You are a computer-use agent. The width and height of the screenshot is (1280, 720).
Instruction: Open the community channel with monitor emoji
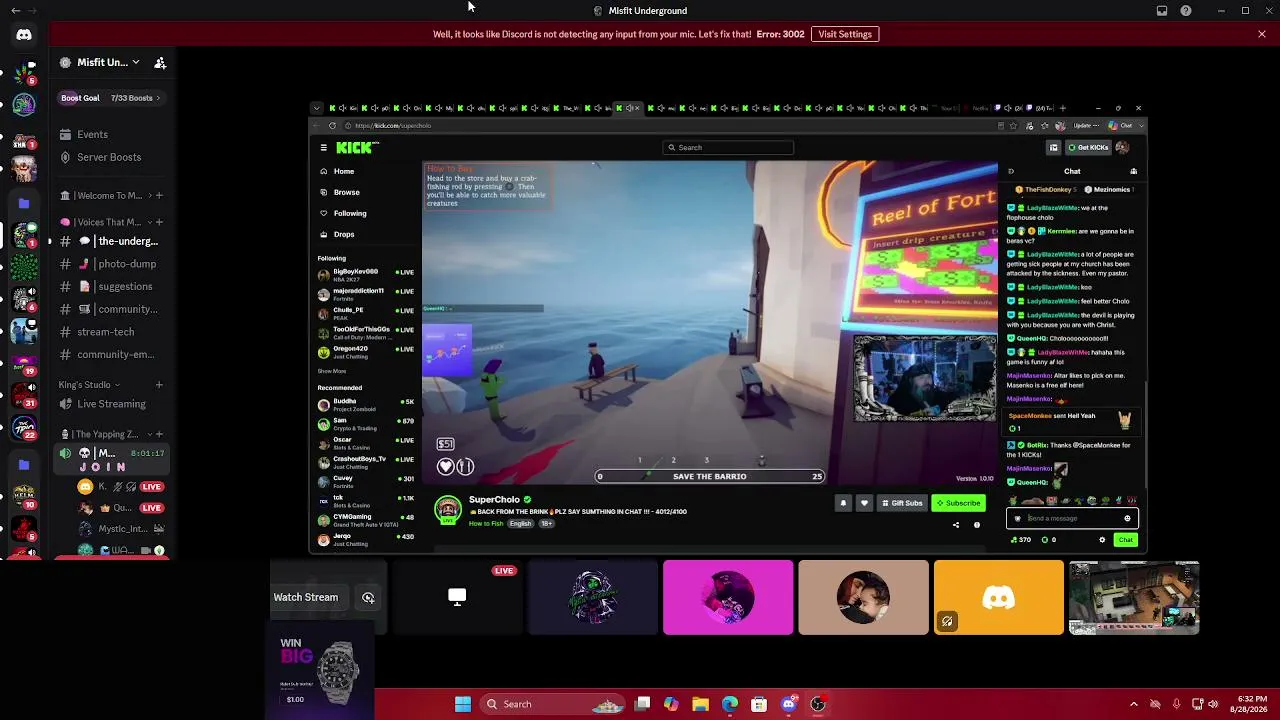click(x=111, y=309)
